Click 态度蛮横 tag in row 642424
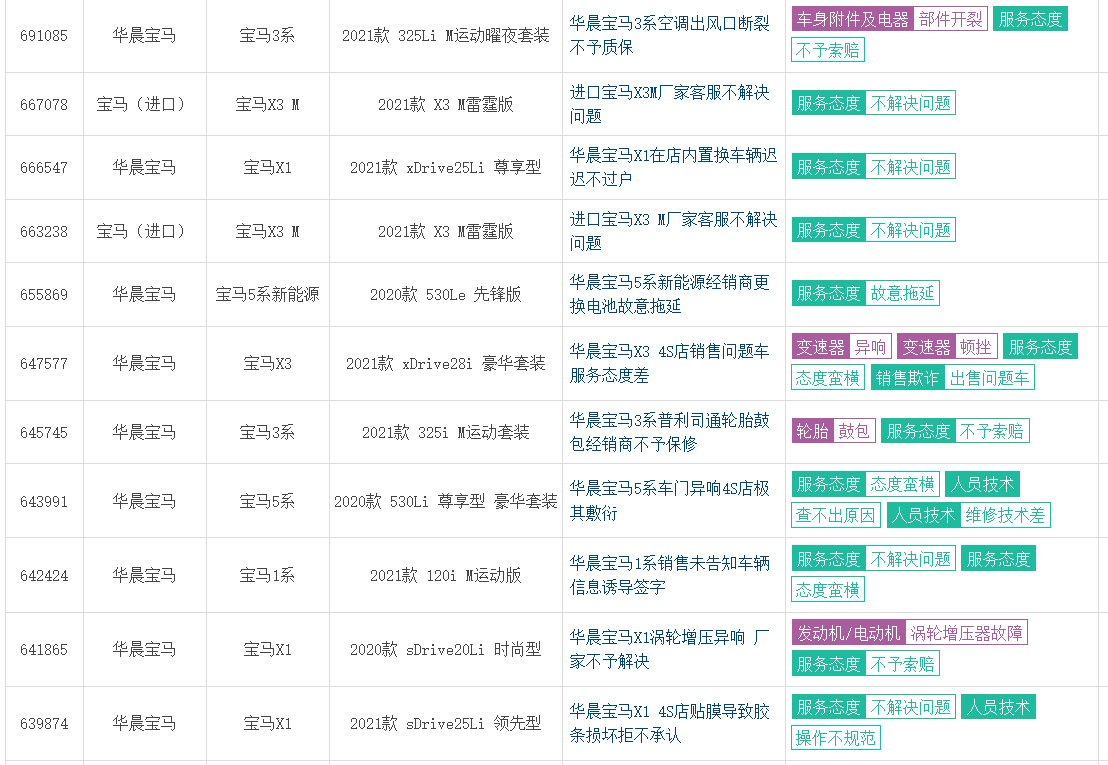 827,590
